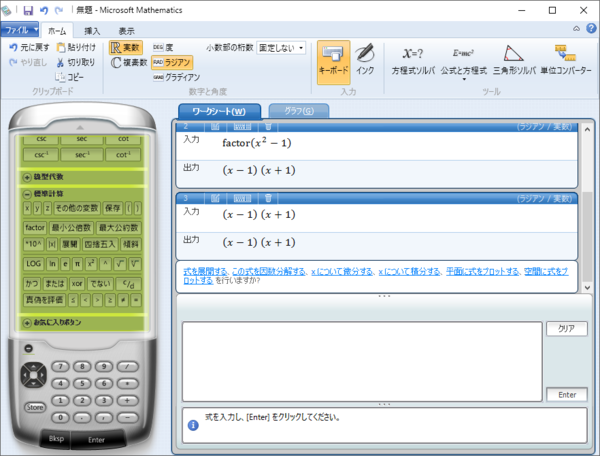Click the calculator Store button
Screen dimensions: 600x456
pyautogui.click(x=35, y=407)
